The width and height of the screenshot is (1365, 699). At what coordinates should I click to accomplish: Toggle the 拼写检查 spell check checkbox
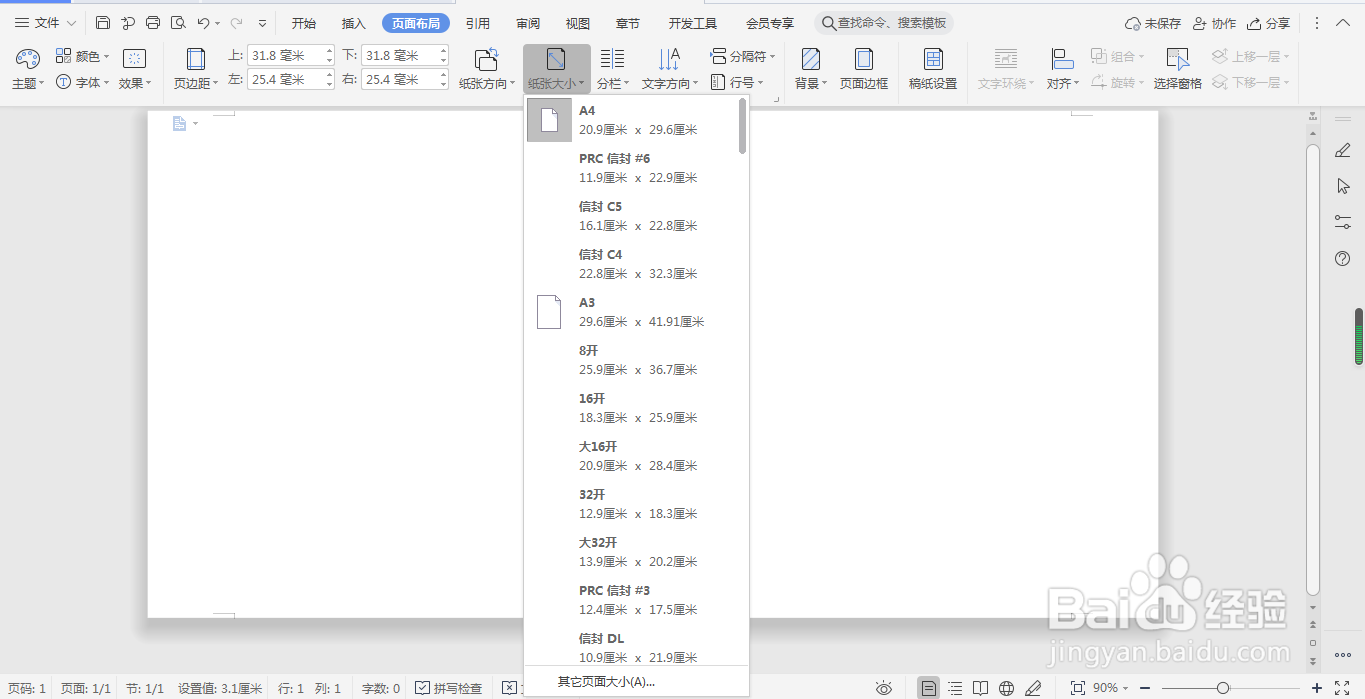pyautogui.click(x=424, y=688)
